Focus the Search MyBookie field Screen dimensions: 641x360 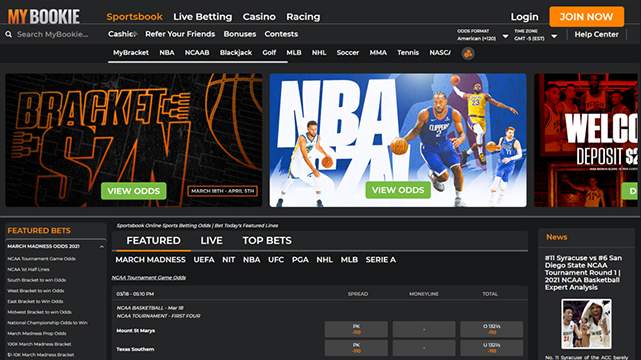52,34
